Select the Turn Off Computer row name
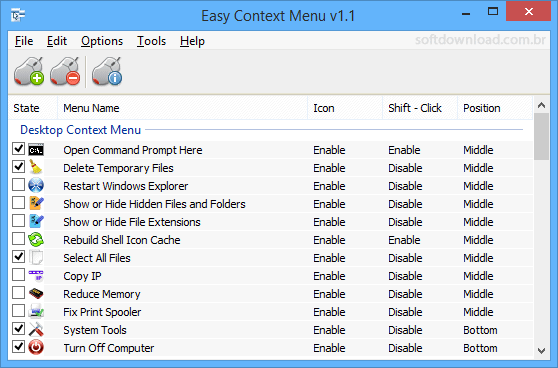 pos(109,348)
